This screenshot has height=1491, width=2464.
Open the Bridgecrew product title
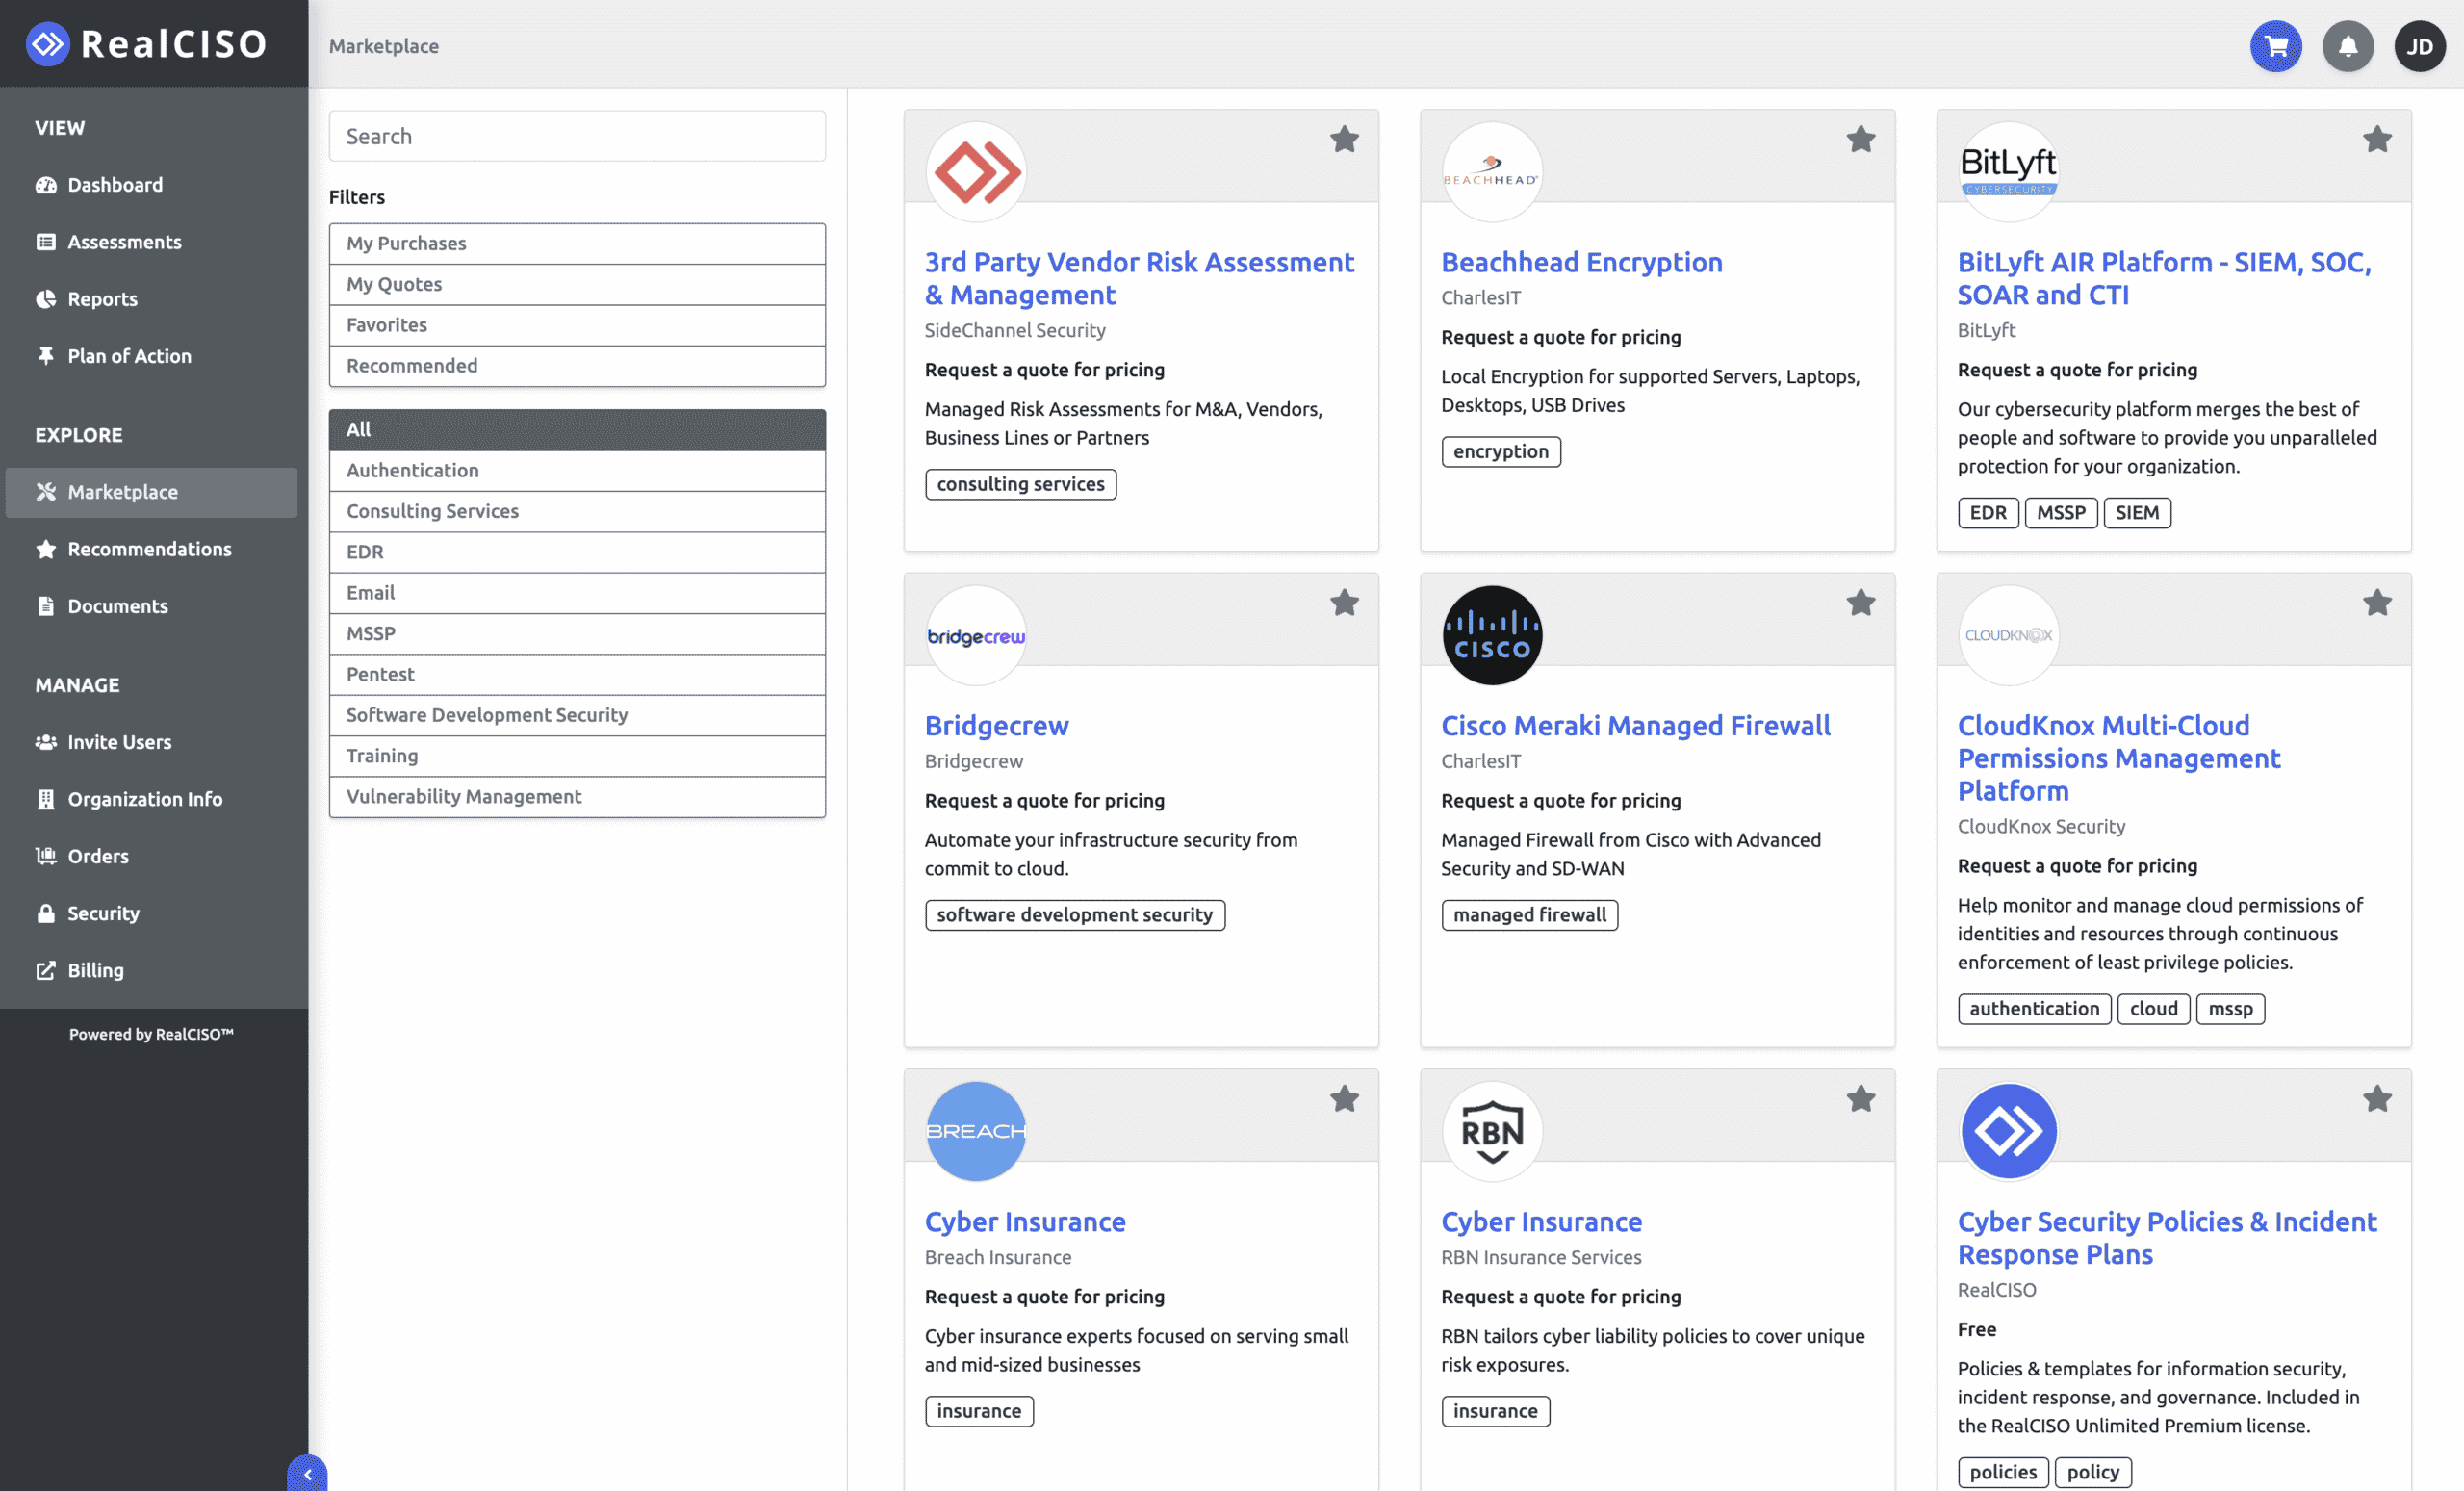tap(996, 725)
